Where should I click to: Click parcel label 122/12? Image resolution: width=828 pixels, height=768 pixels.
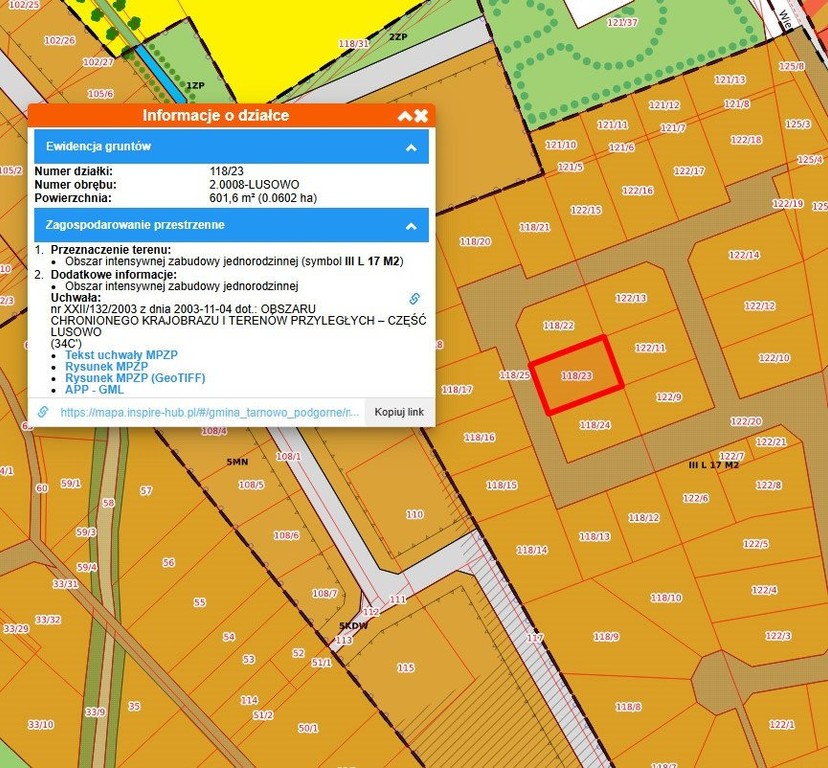tap(760, 306)
